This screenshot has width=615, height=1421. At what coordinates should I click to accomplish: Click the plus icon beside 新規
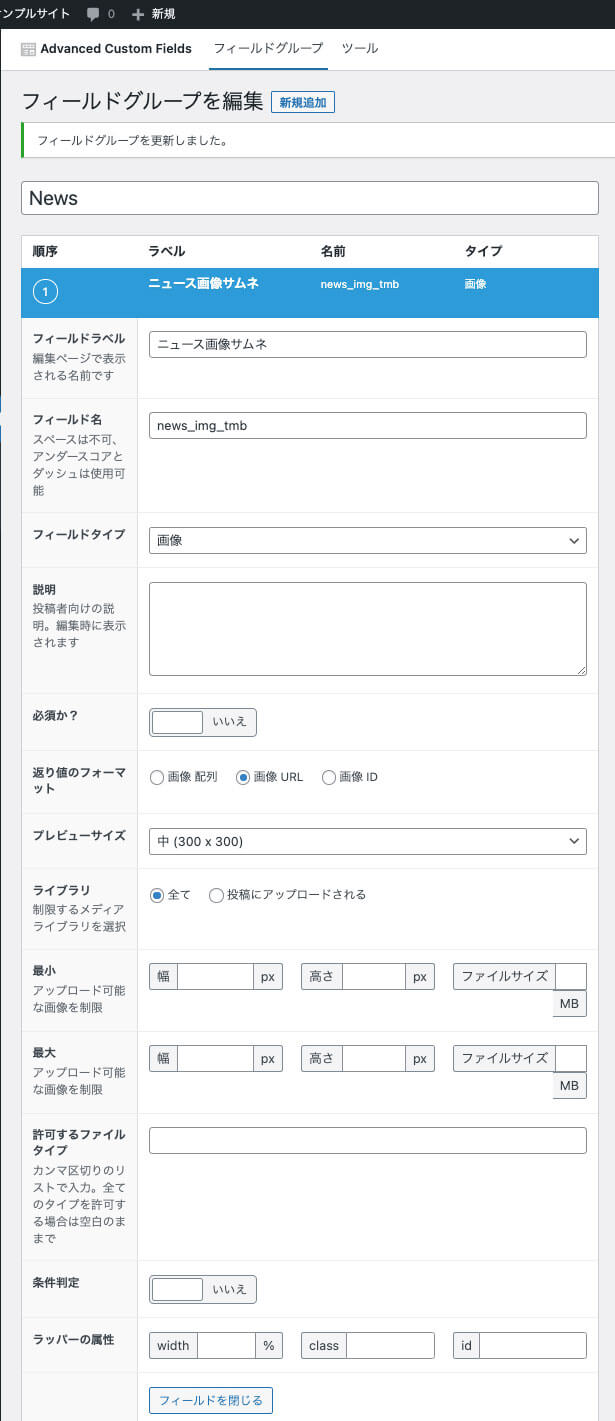(138, 14)
